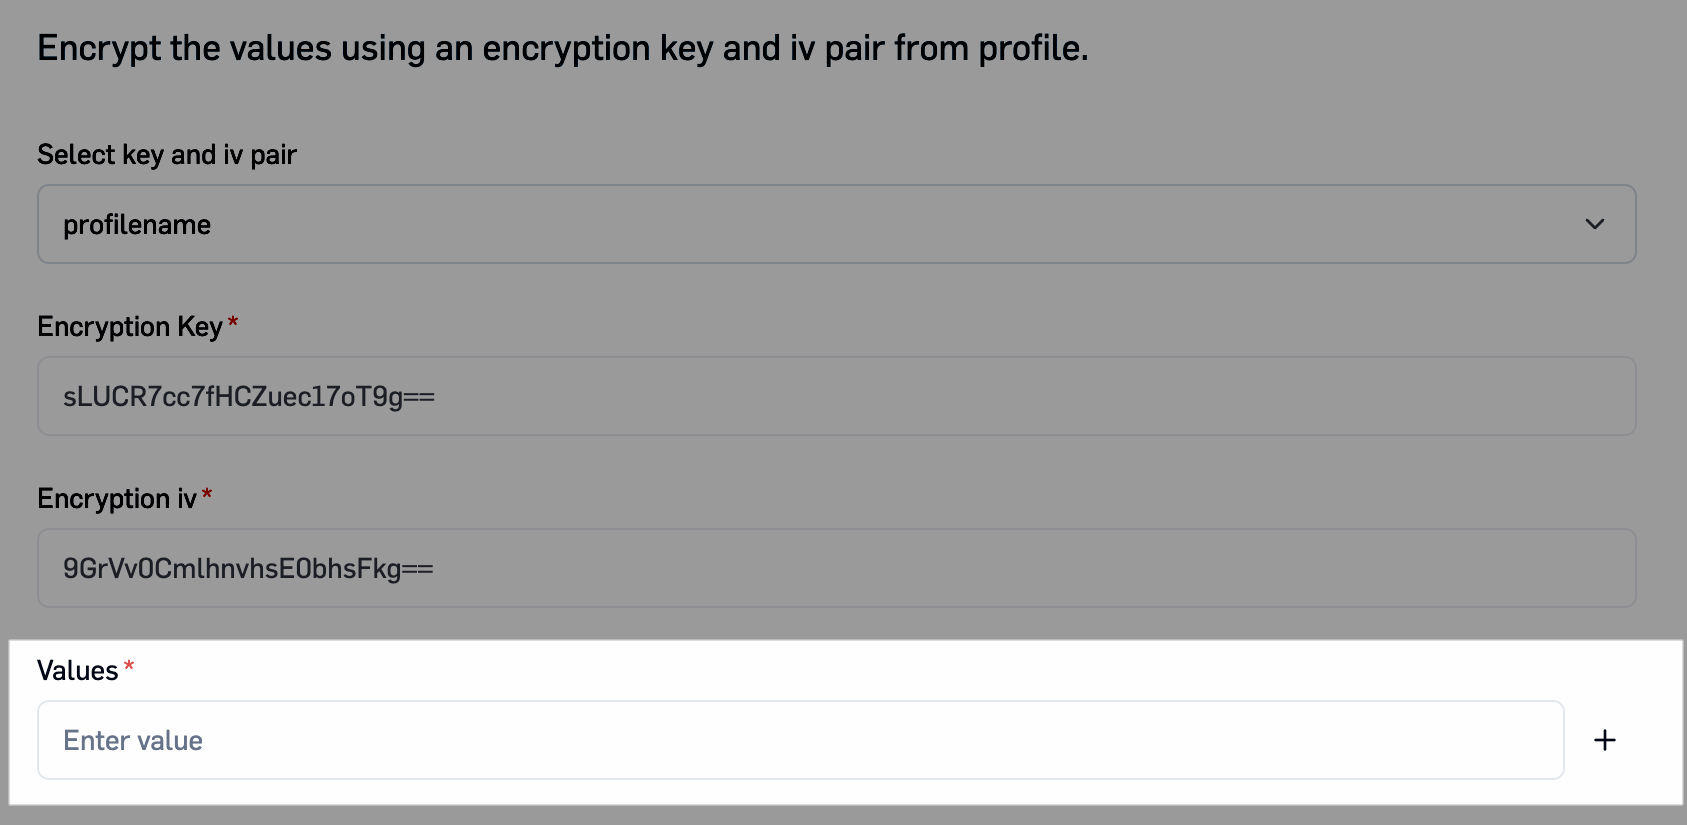Click the required asterisk beside Values
The image size is (1687, 825).
click(129, 665)
